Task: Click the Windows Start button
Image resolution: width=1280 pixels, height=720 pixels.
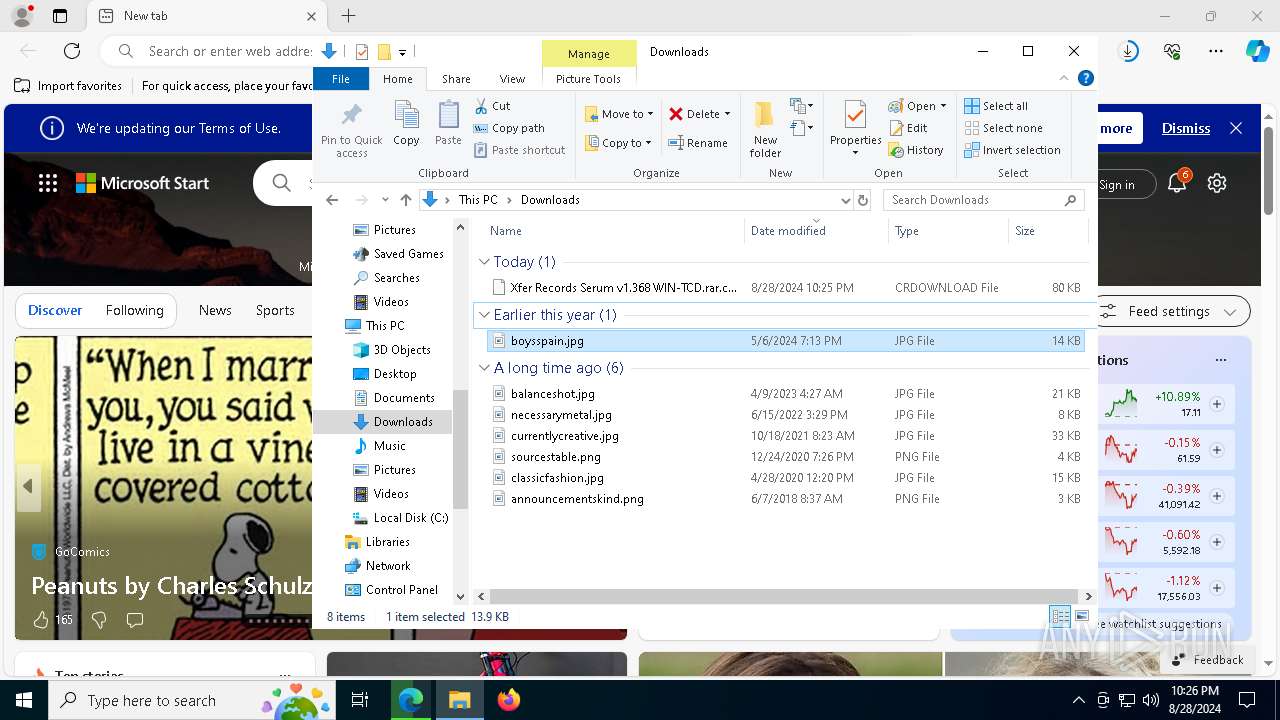Action: pyautogui.click(x=24, y=700)
